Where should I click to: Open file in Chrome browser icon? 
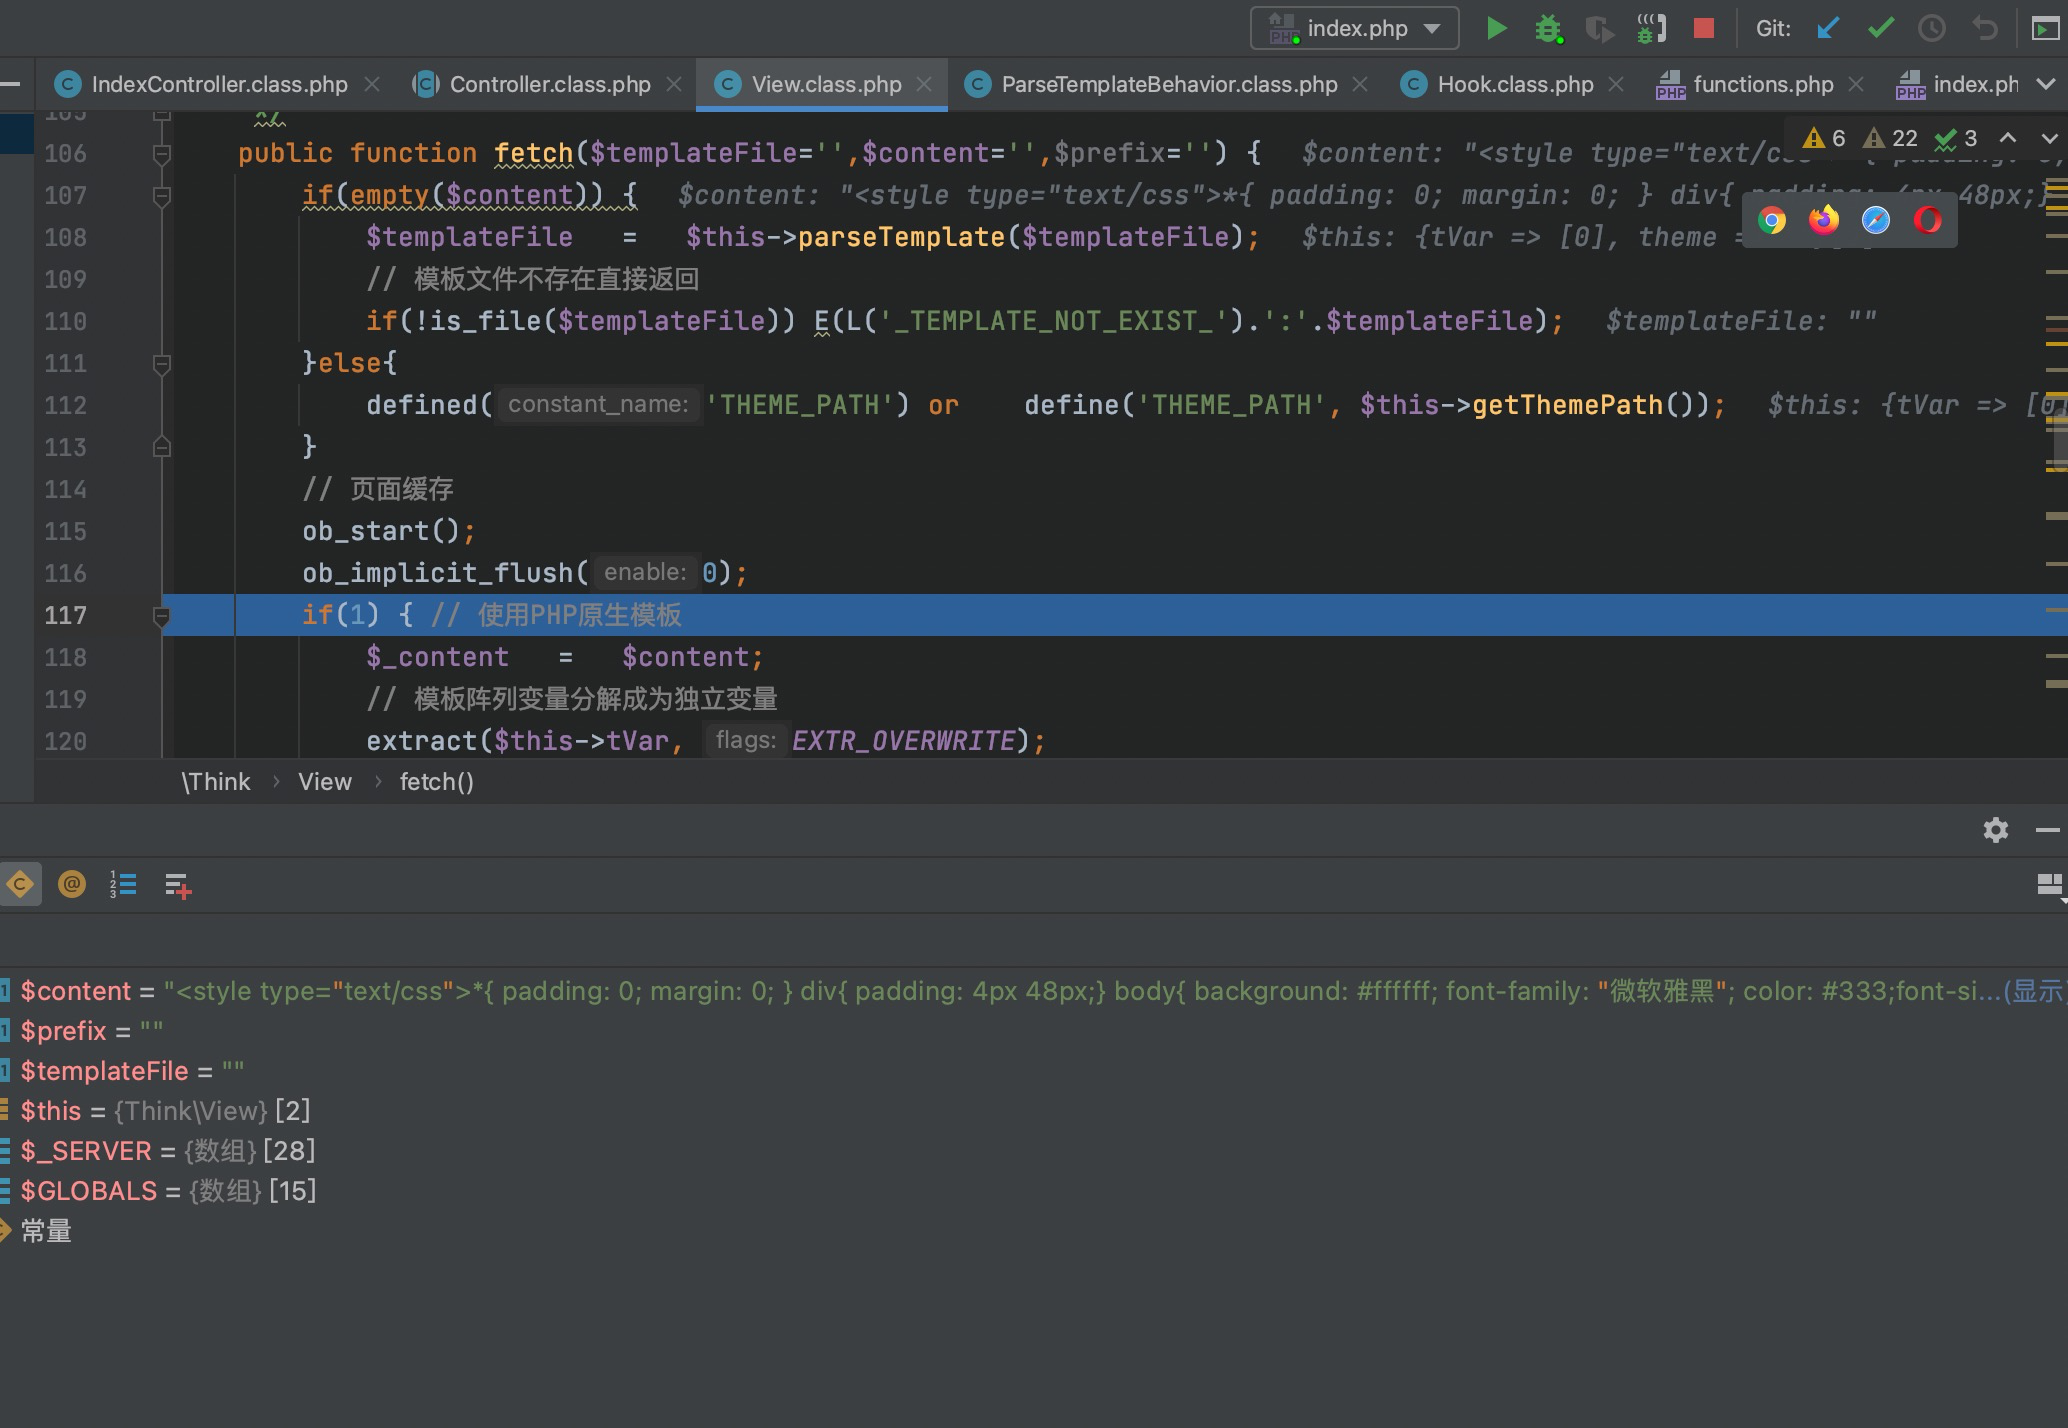click(1772, 220)
